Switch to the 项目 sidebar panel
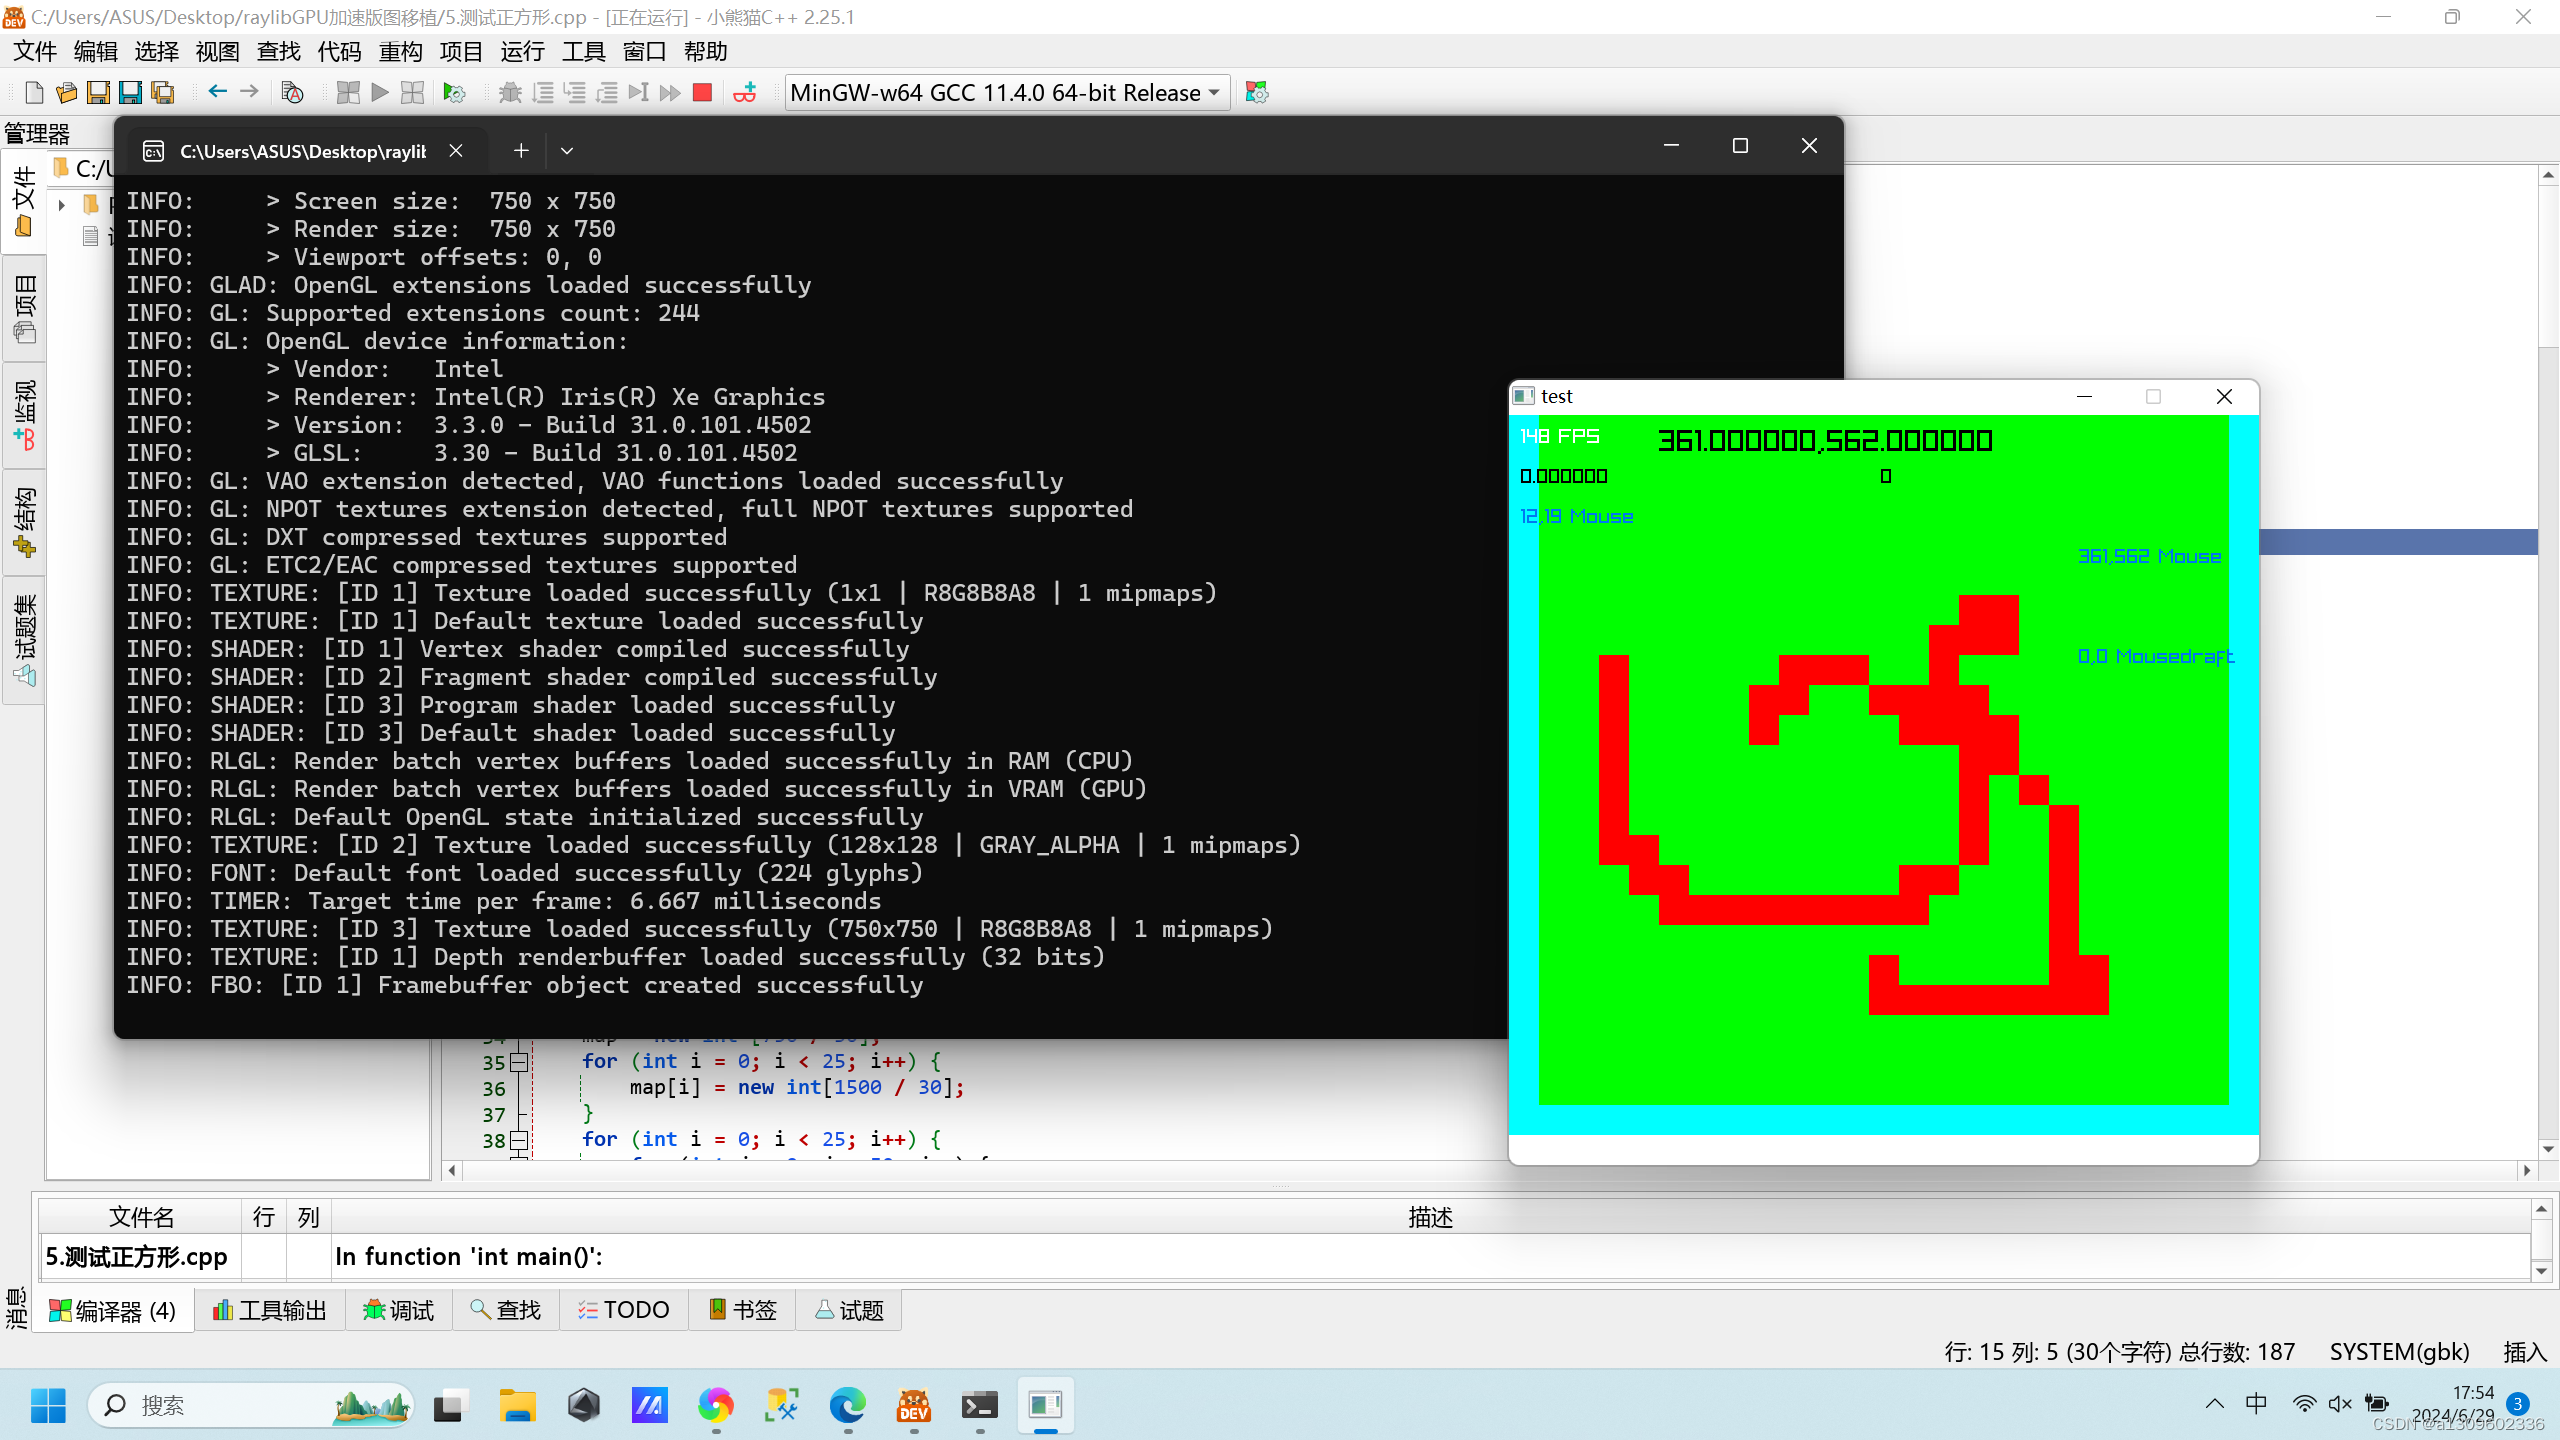Screen dimensions: 2560x1440 pyautogui.click(x=24, y=305)
